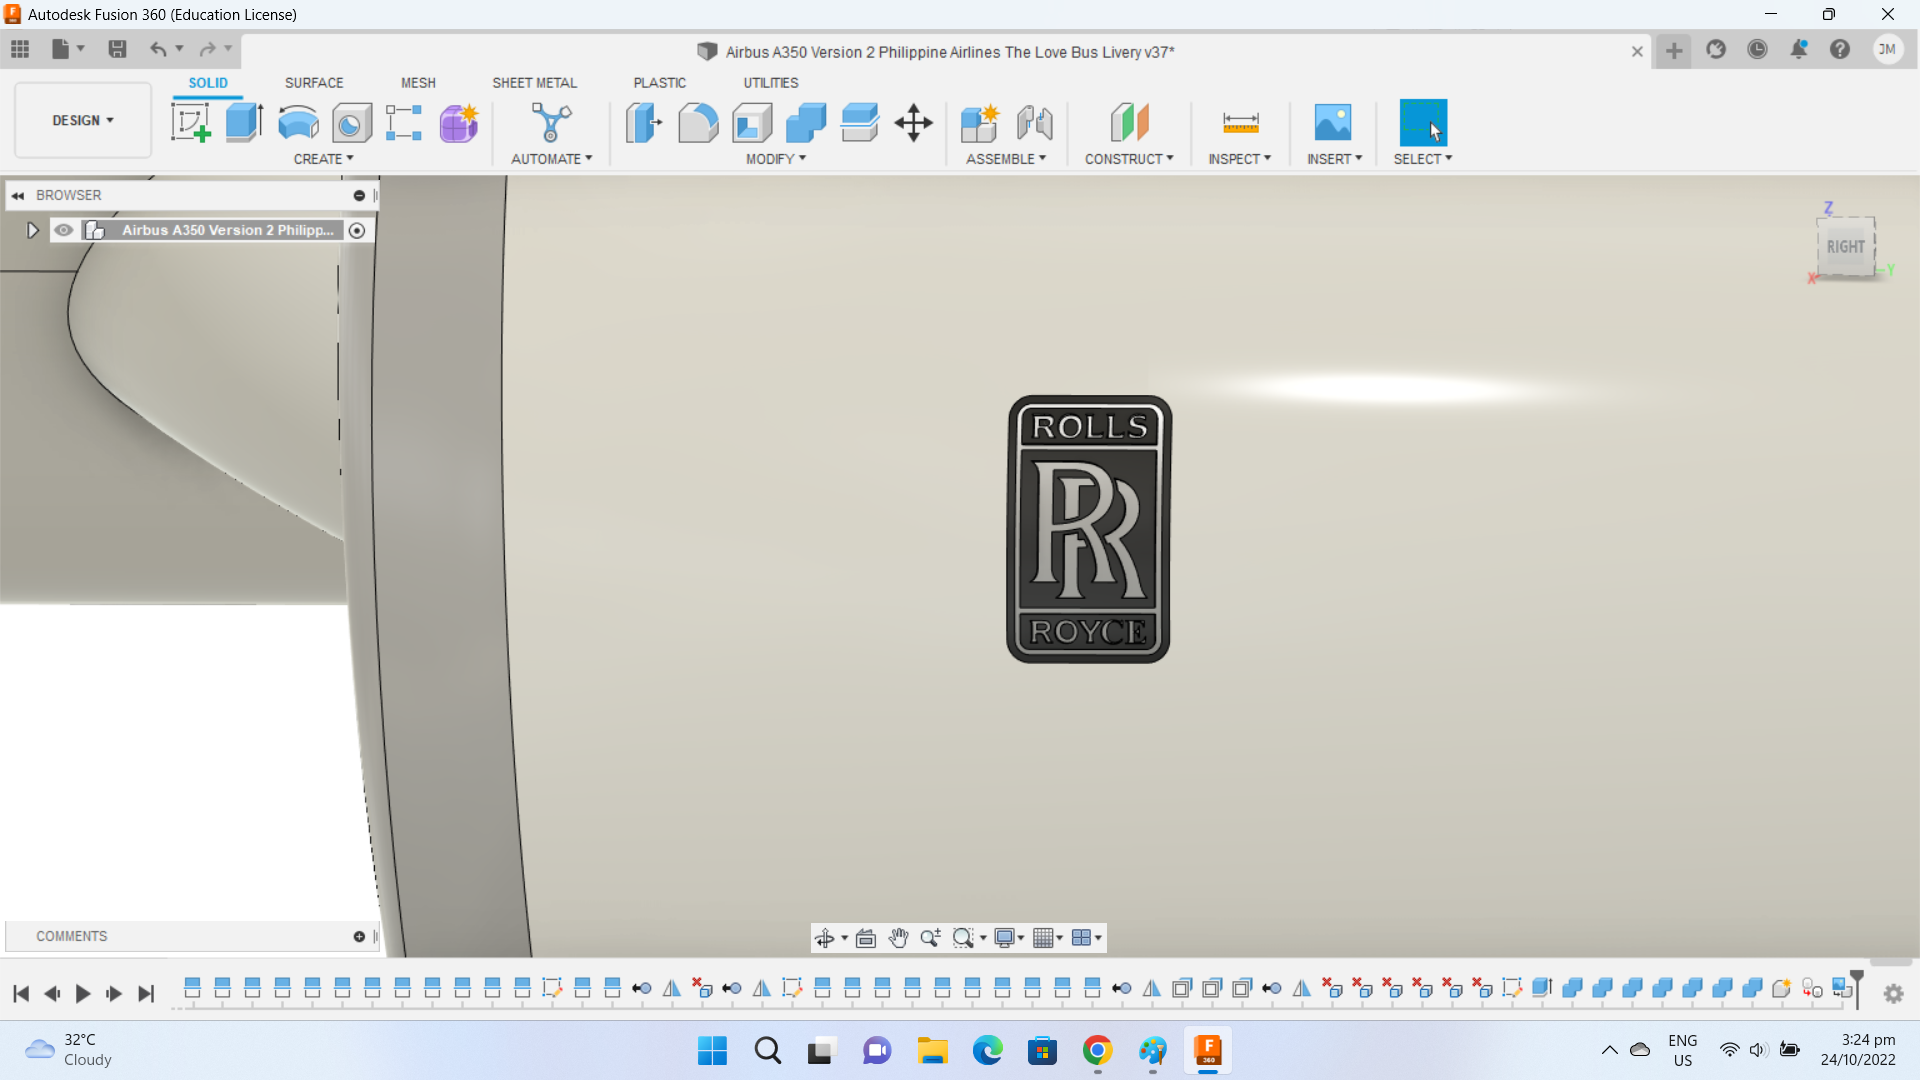This screenshot has height=1080, width=1920.
Task: Open the notifications bell
Action: [1798, 49]
